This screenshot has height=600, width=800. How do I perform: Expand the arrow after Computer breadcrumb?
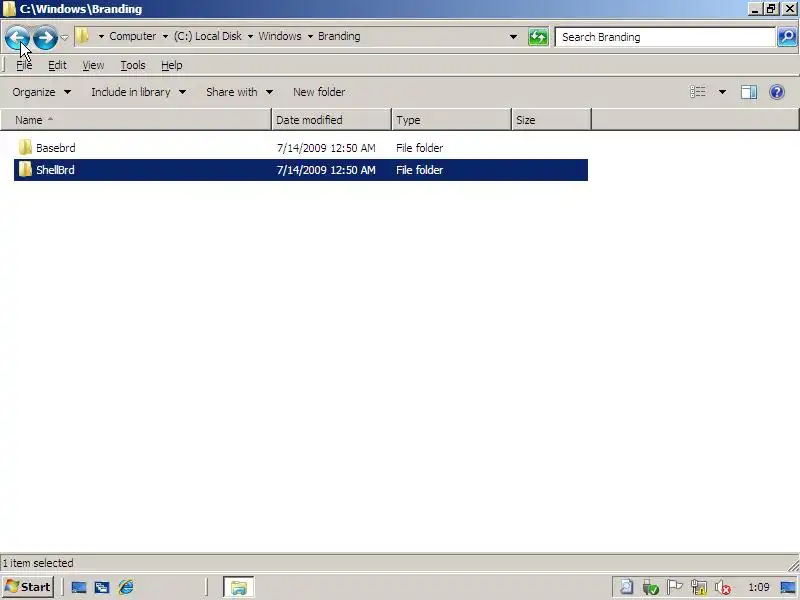point(165,37)
